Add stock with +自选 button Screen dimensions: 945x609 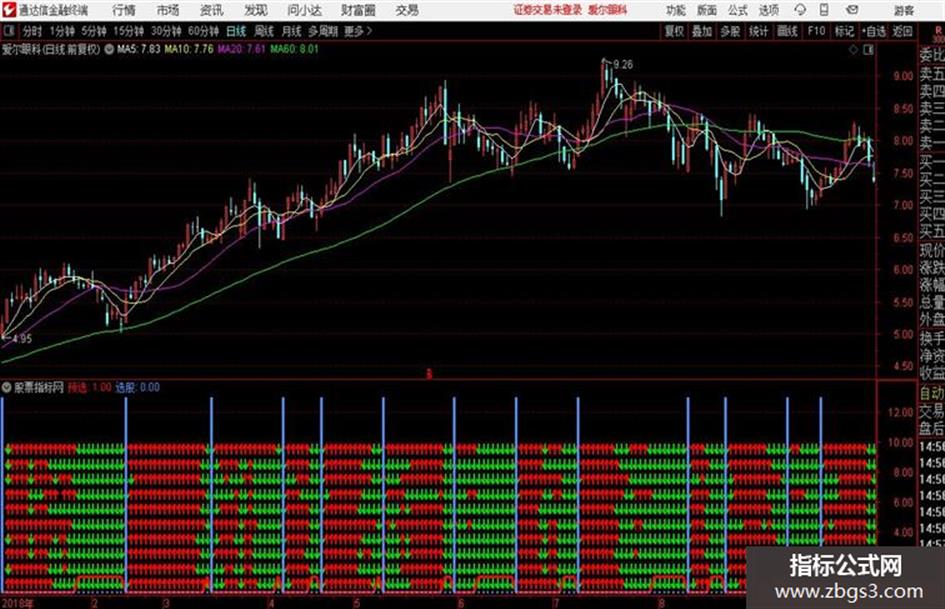pyautogui.click(x=874, y=31)
